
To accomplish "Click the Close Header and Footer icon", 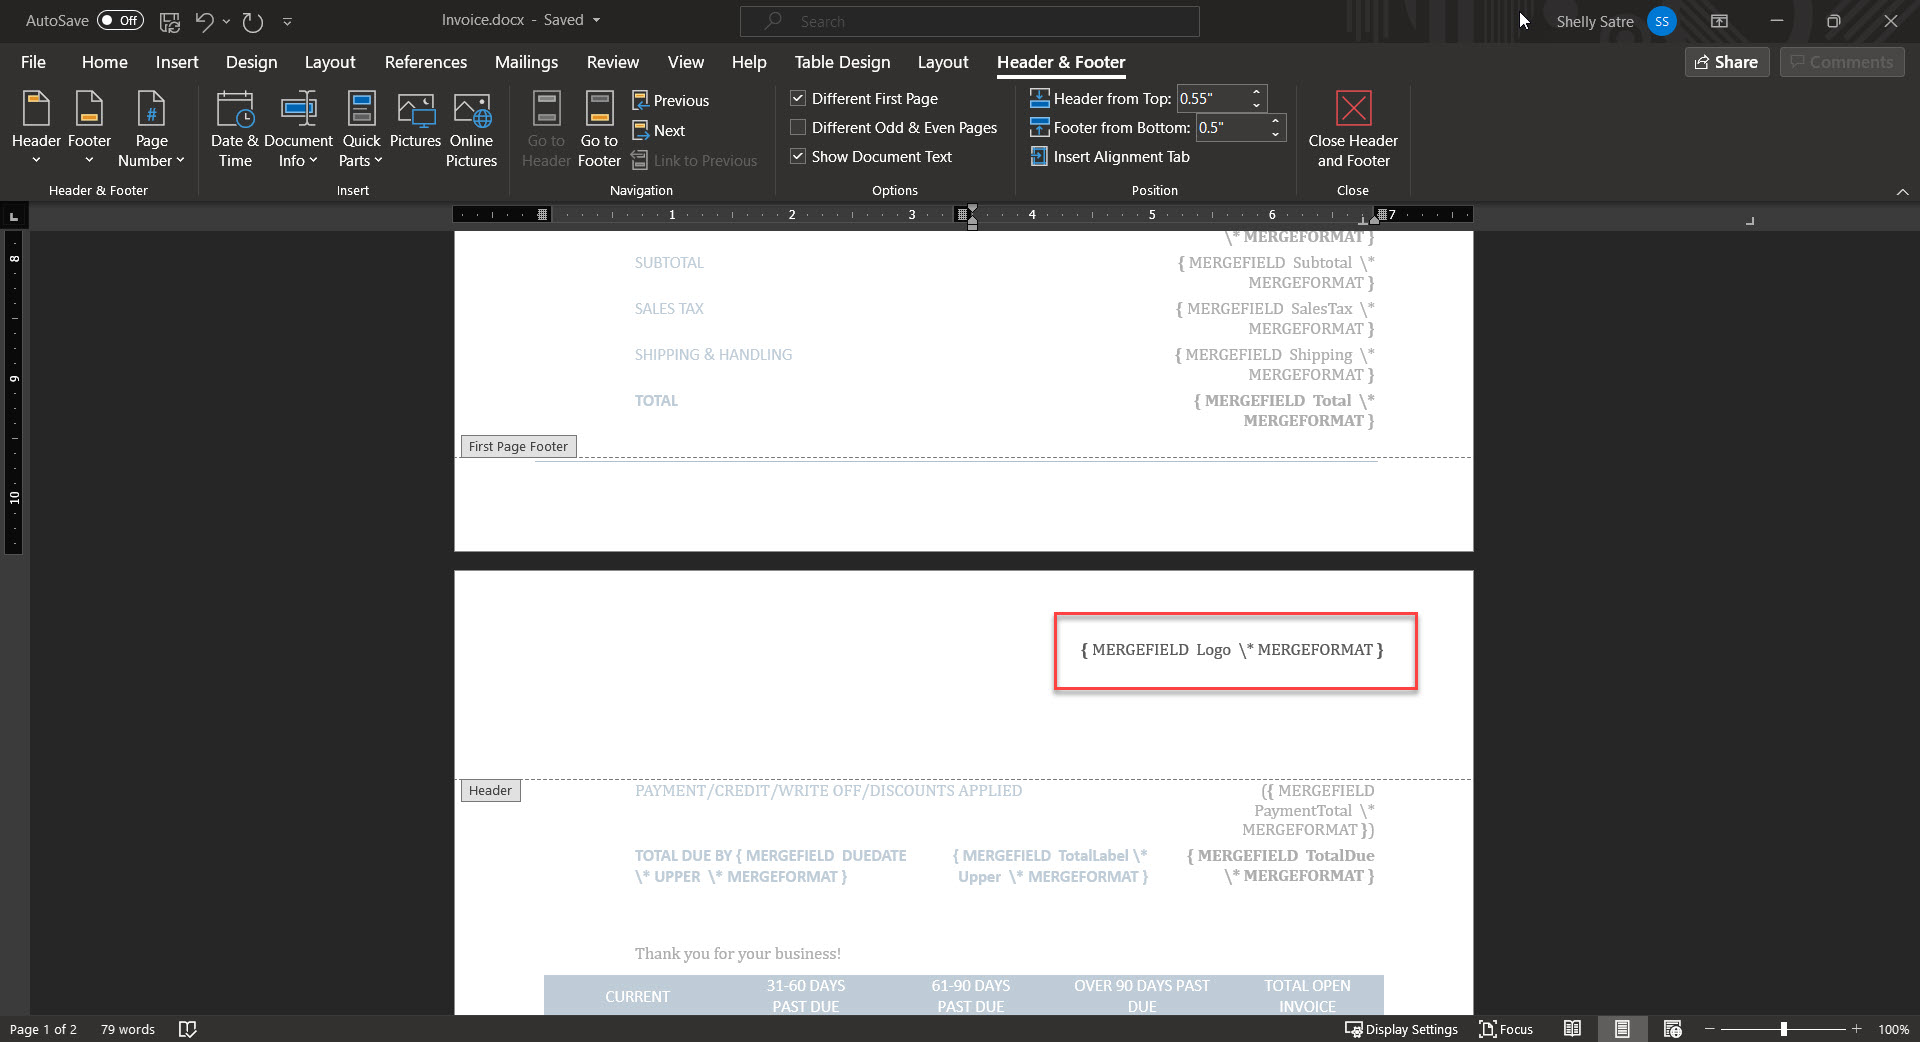I will point(1352,109).
